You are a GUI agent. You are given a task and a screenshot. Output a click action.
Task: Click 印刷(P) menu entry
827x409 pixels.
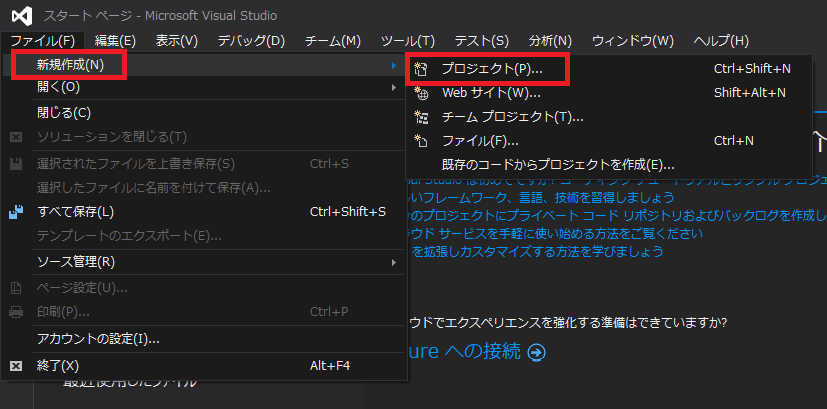pyautogui.click(x=203, y=312)
